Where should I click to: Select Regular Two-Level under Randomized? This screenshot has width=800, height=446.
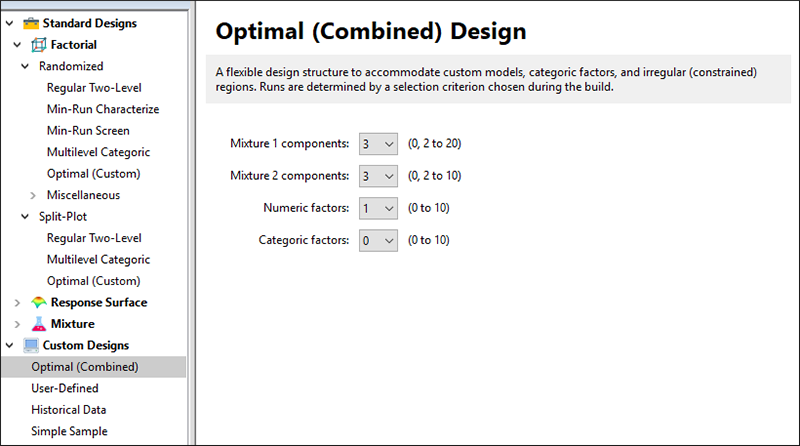(x=94, y=88)
